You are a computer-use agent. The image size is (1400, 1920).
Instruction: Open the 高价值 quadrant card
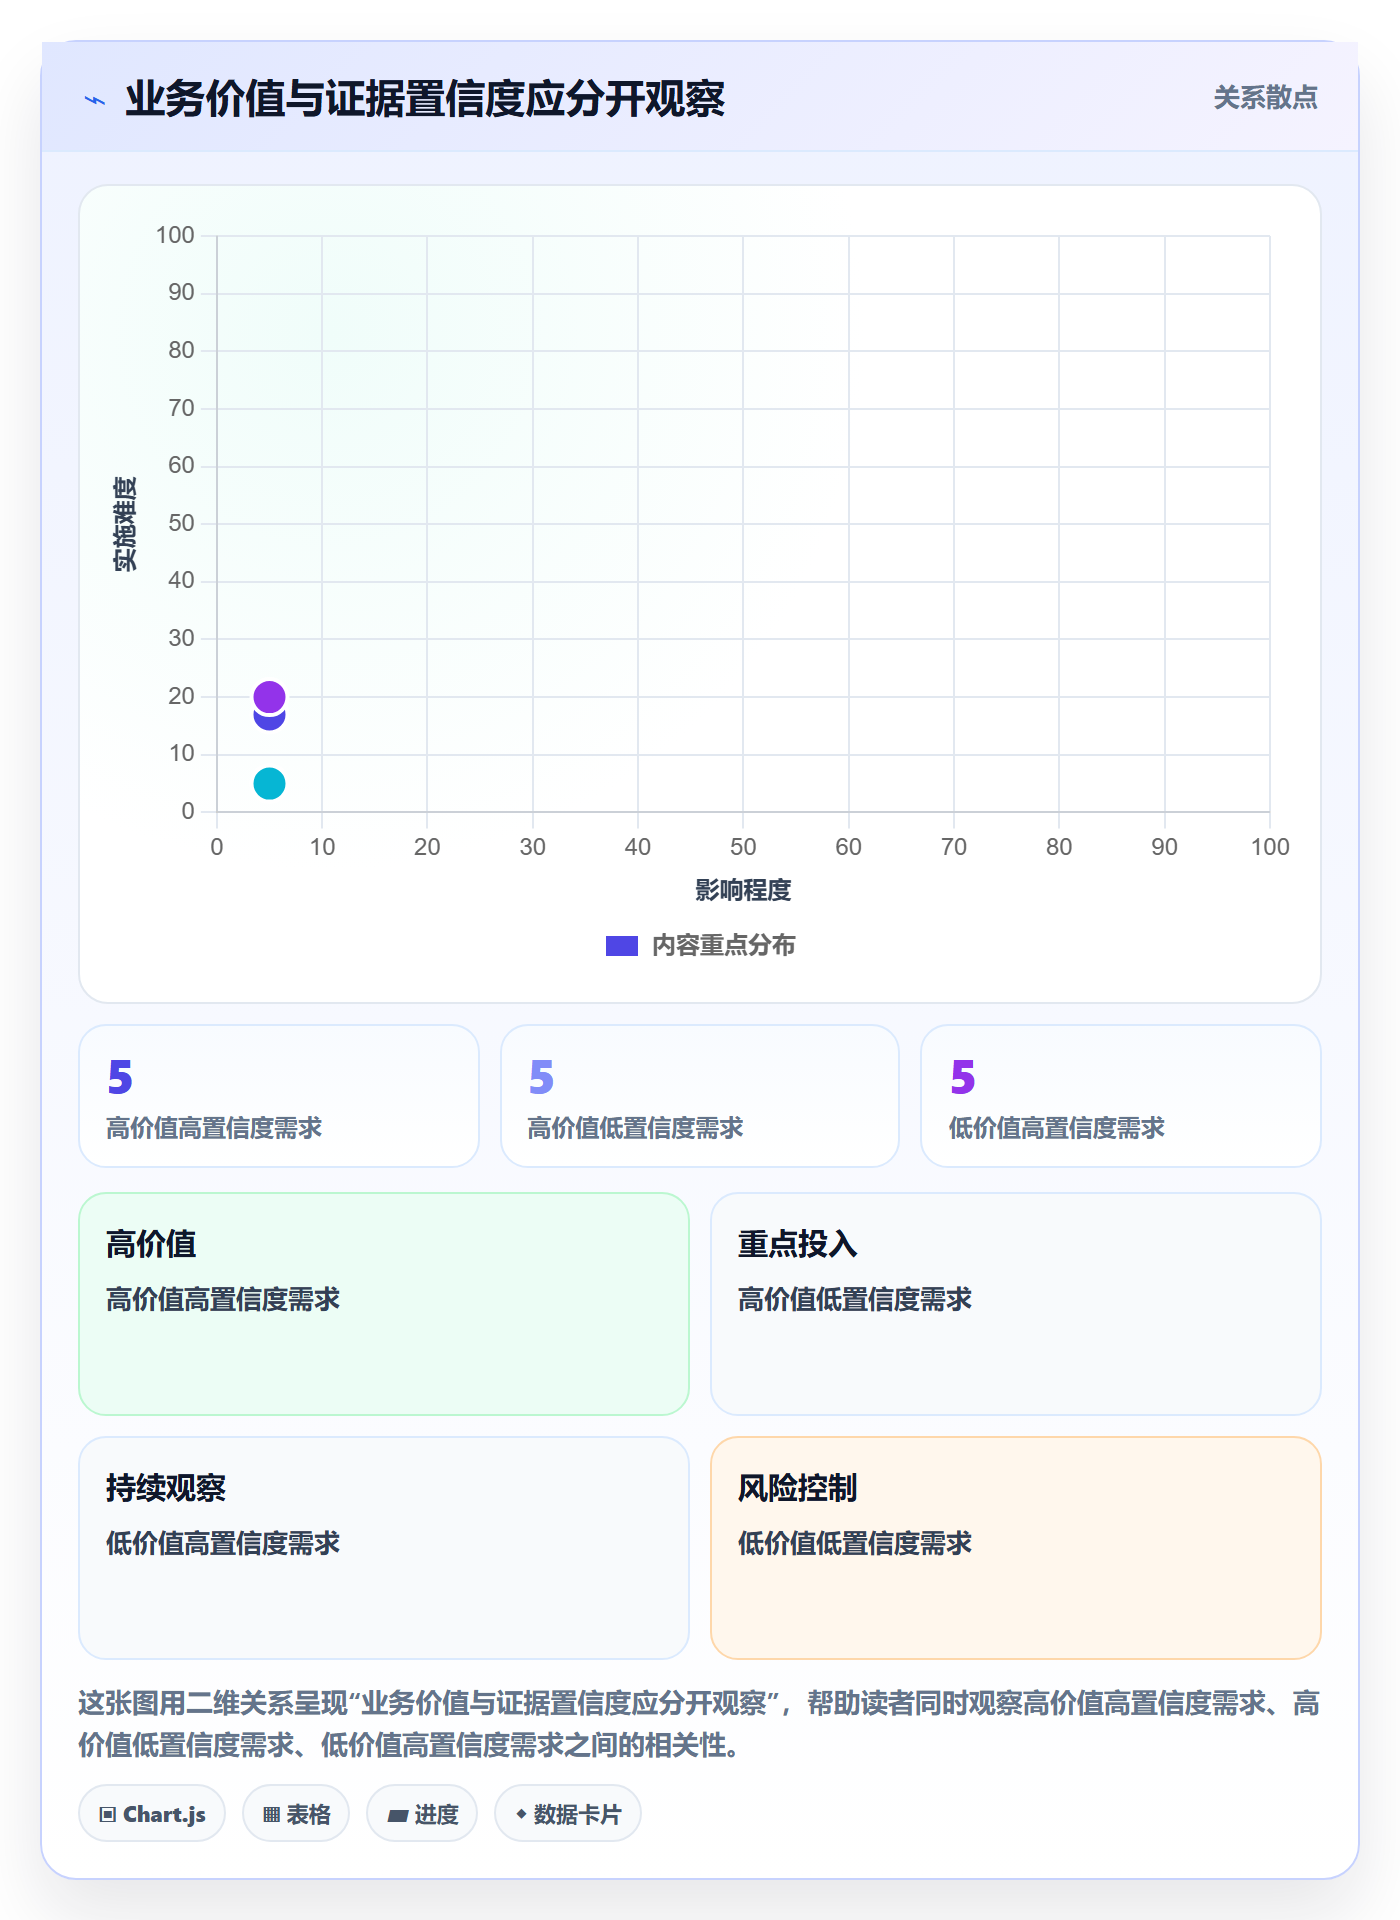(x=384, y=1303)
